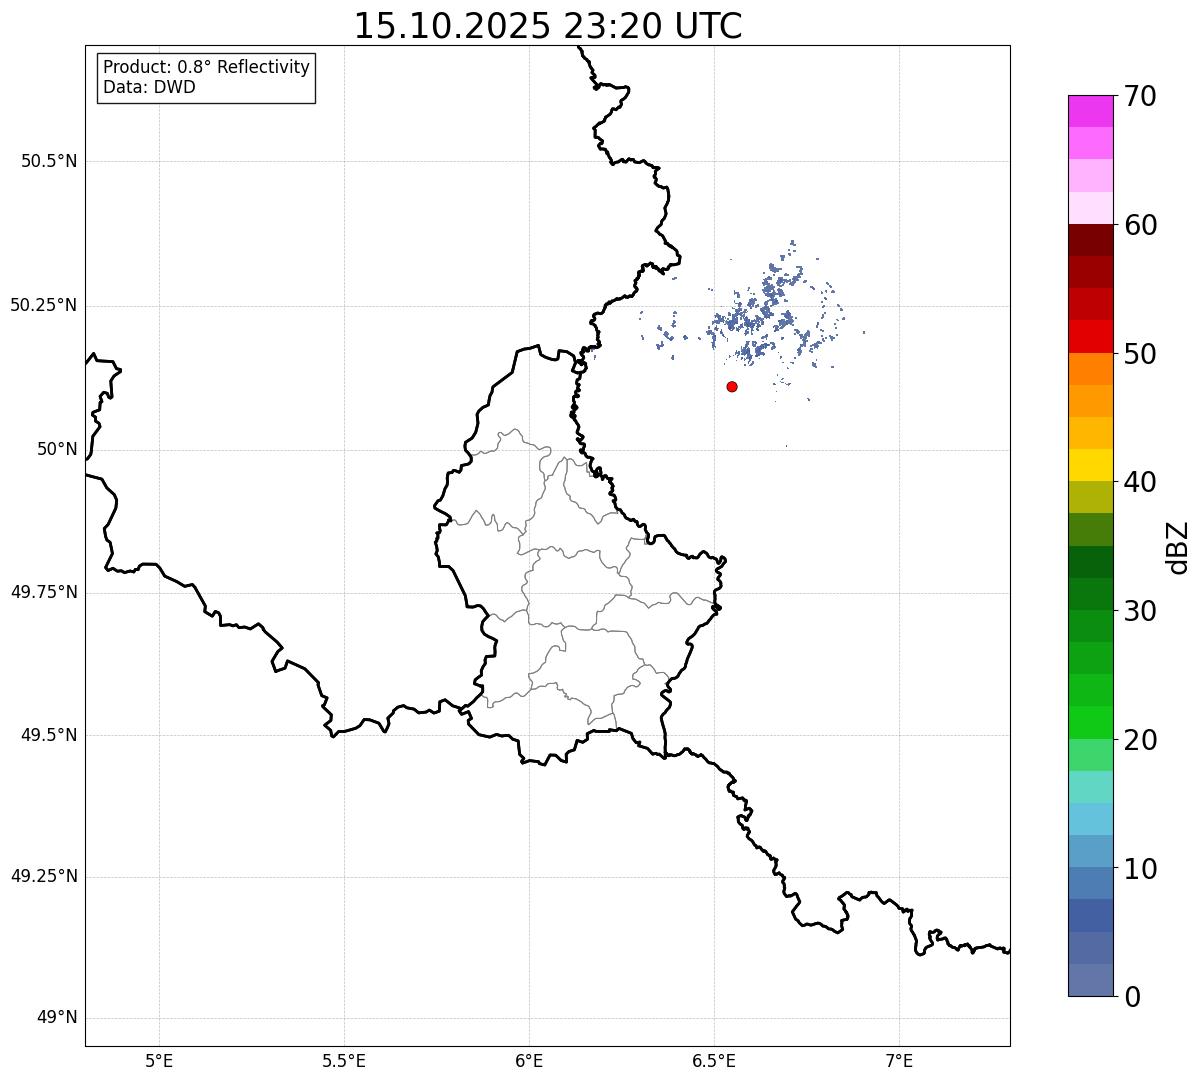The height and width of the screenshot is (1081, 1202).
Task: Click the turquoise swatch just above 15 dBZ
Action: click(x=1090, y=787)
